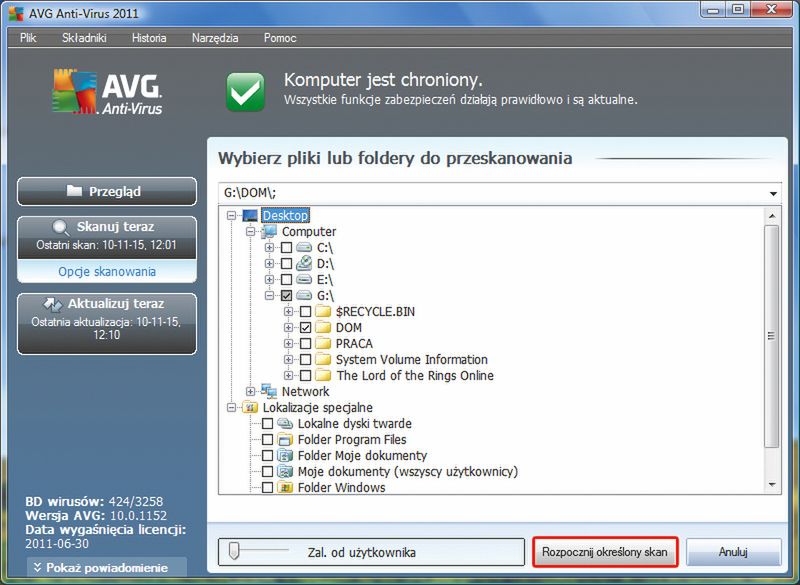Click the Folder Windows icon
800x585 pixels.
(285, 487)
